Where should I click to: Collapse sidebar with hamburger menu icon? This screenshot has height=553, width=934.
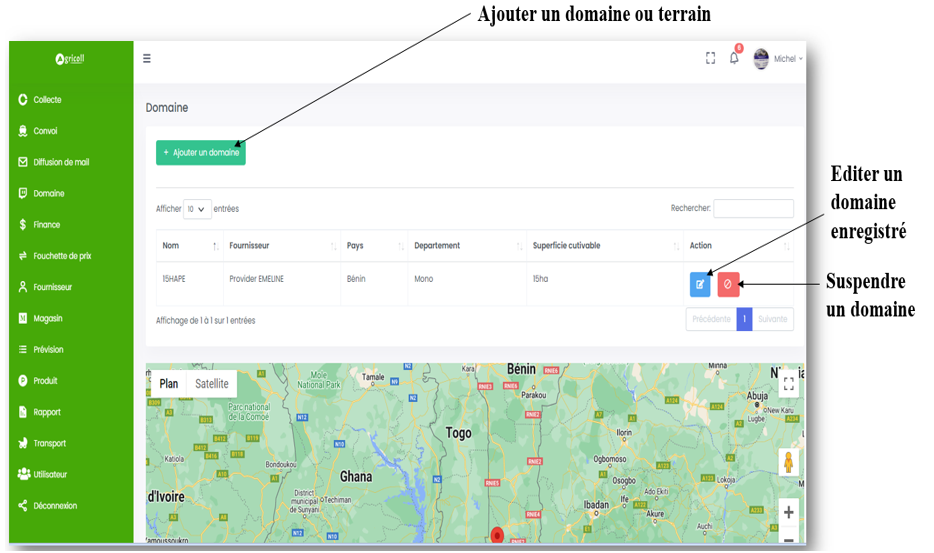pyautogui.click(x=147, y=59)
